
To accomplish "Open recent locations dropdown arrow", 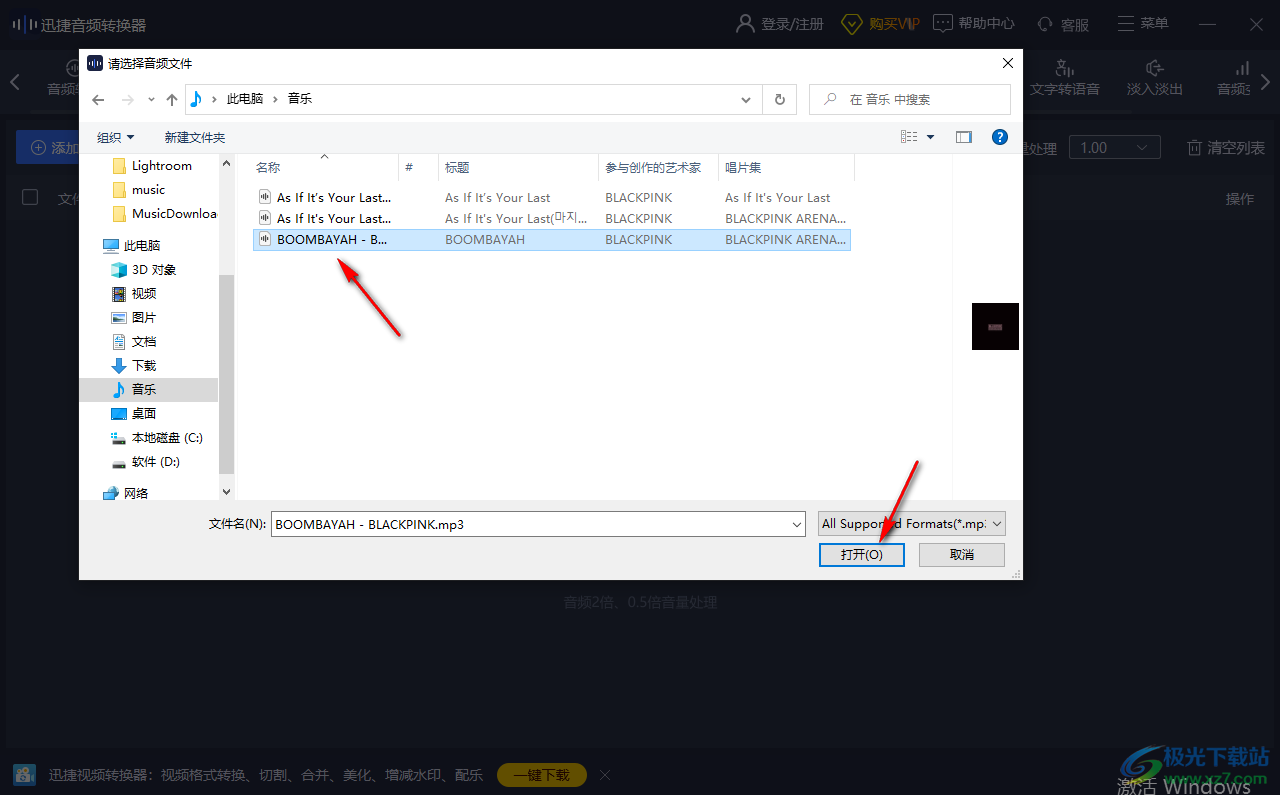I will pos(151,99).
